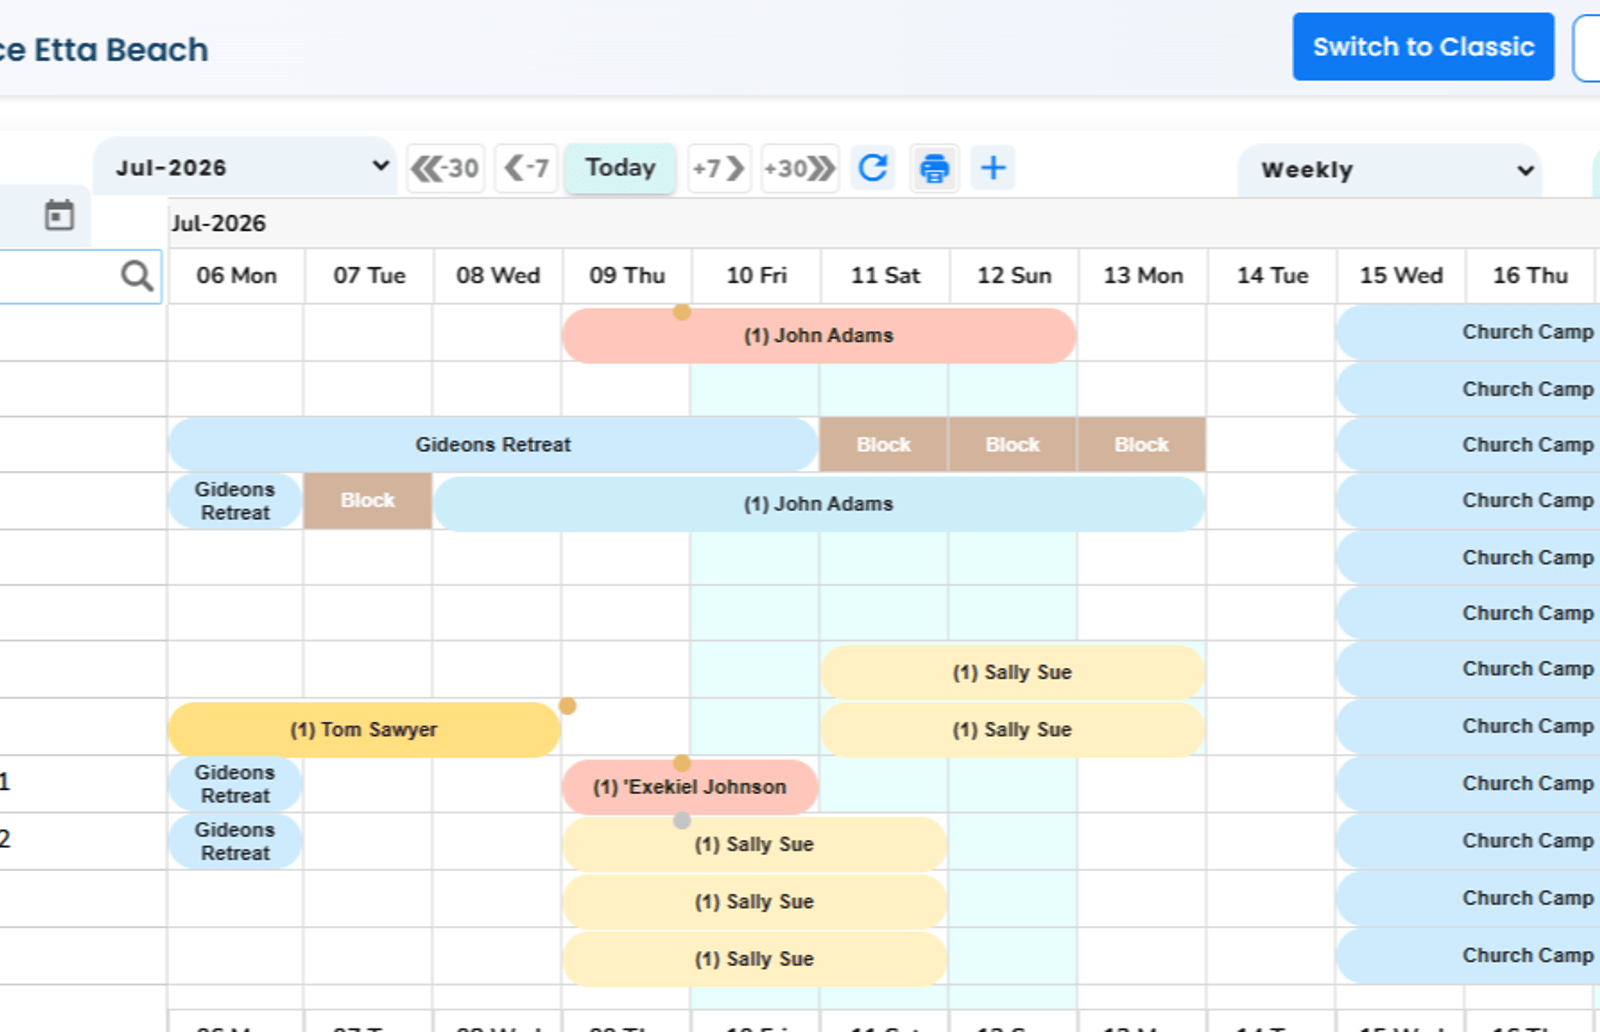This screenshot has height=1032, width=1600.
Task: Click orange marker above John Adams bar
Action: (x=682, y=312)
